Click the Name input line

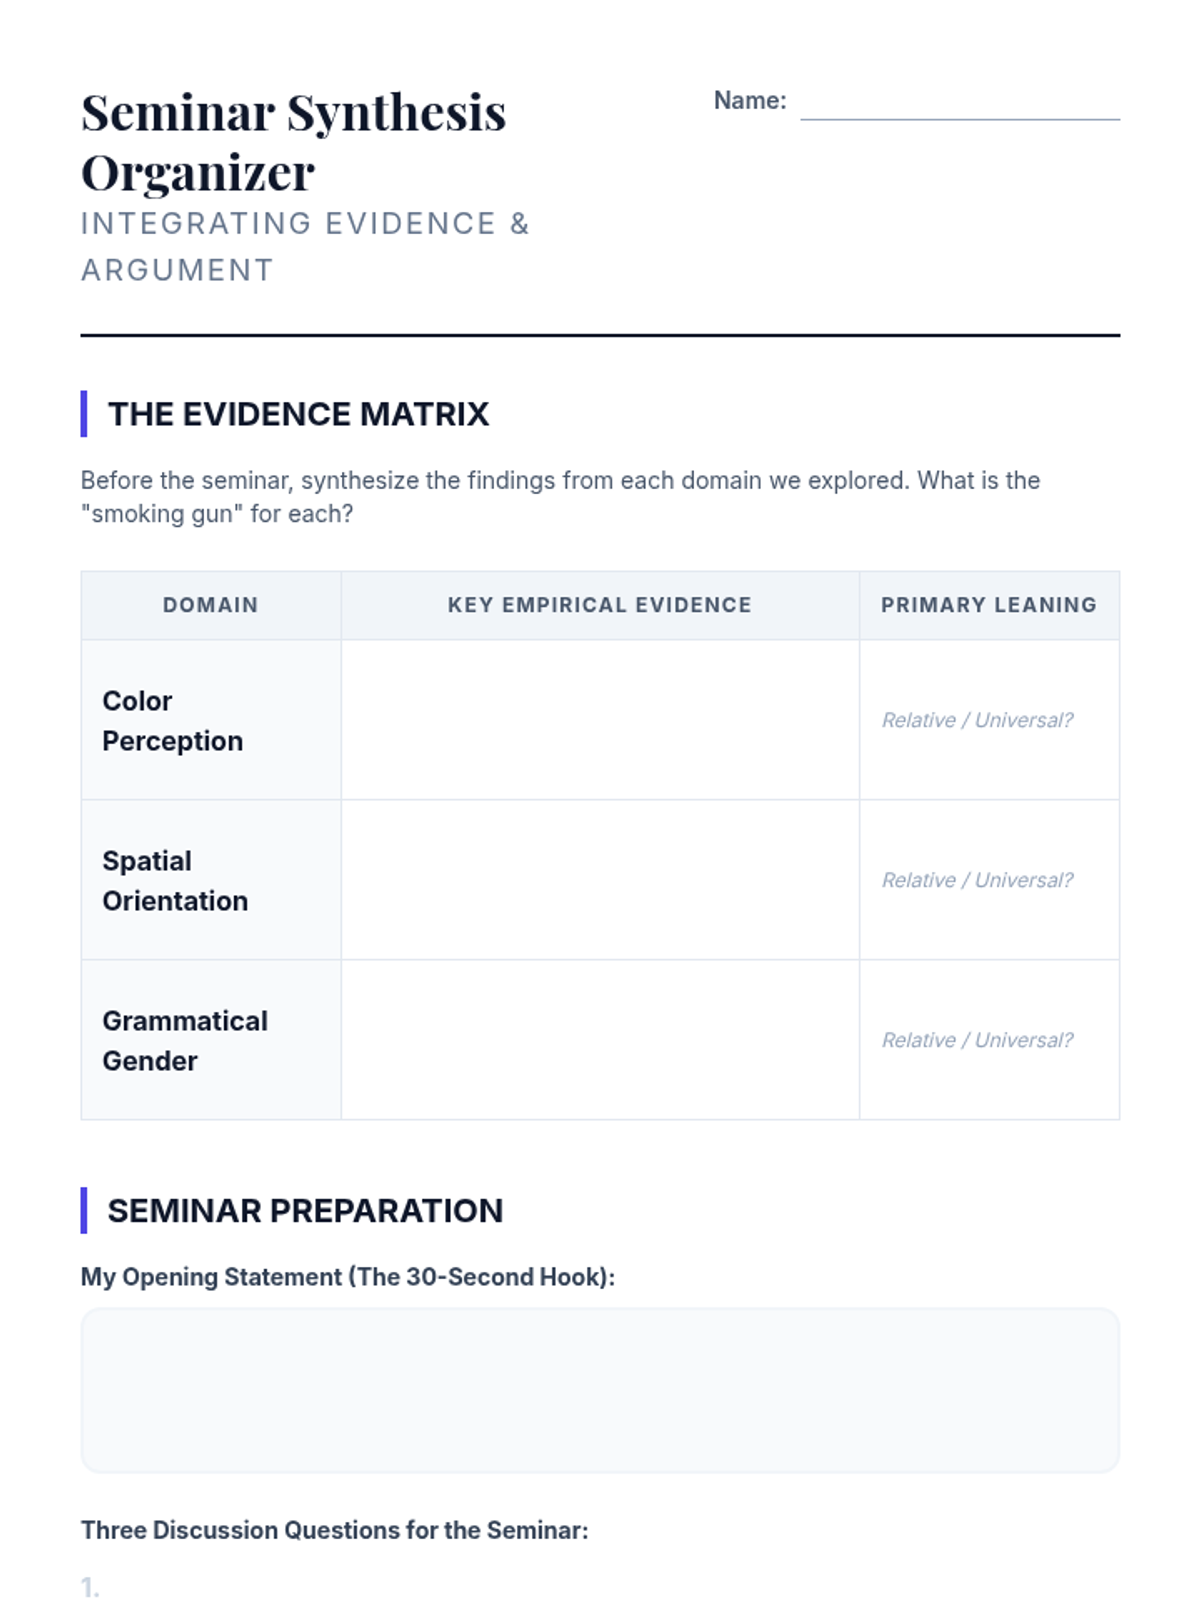tap(959, 104)
